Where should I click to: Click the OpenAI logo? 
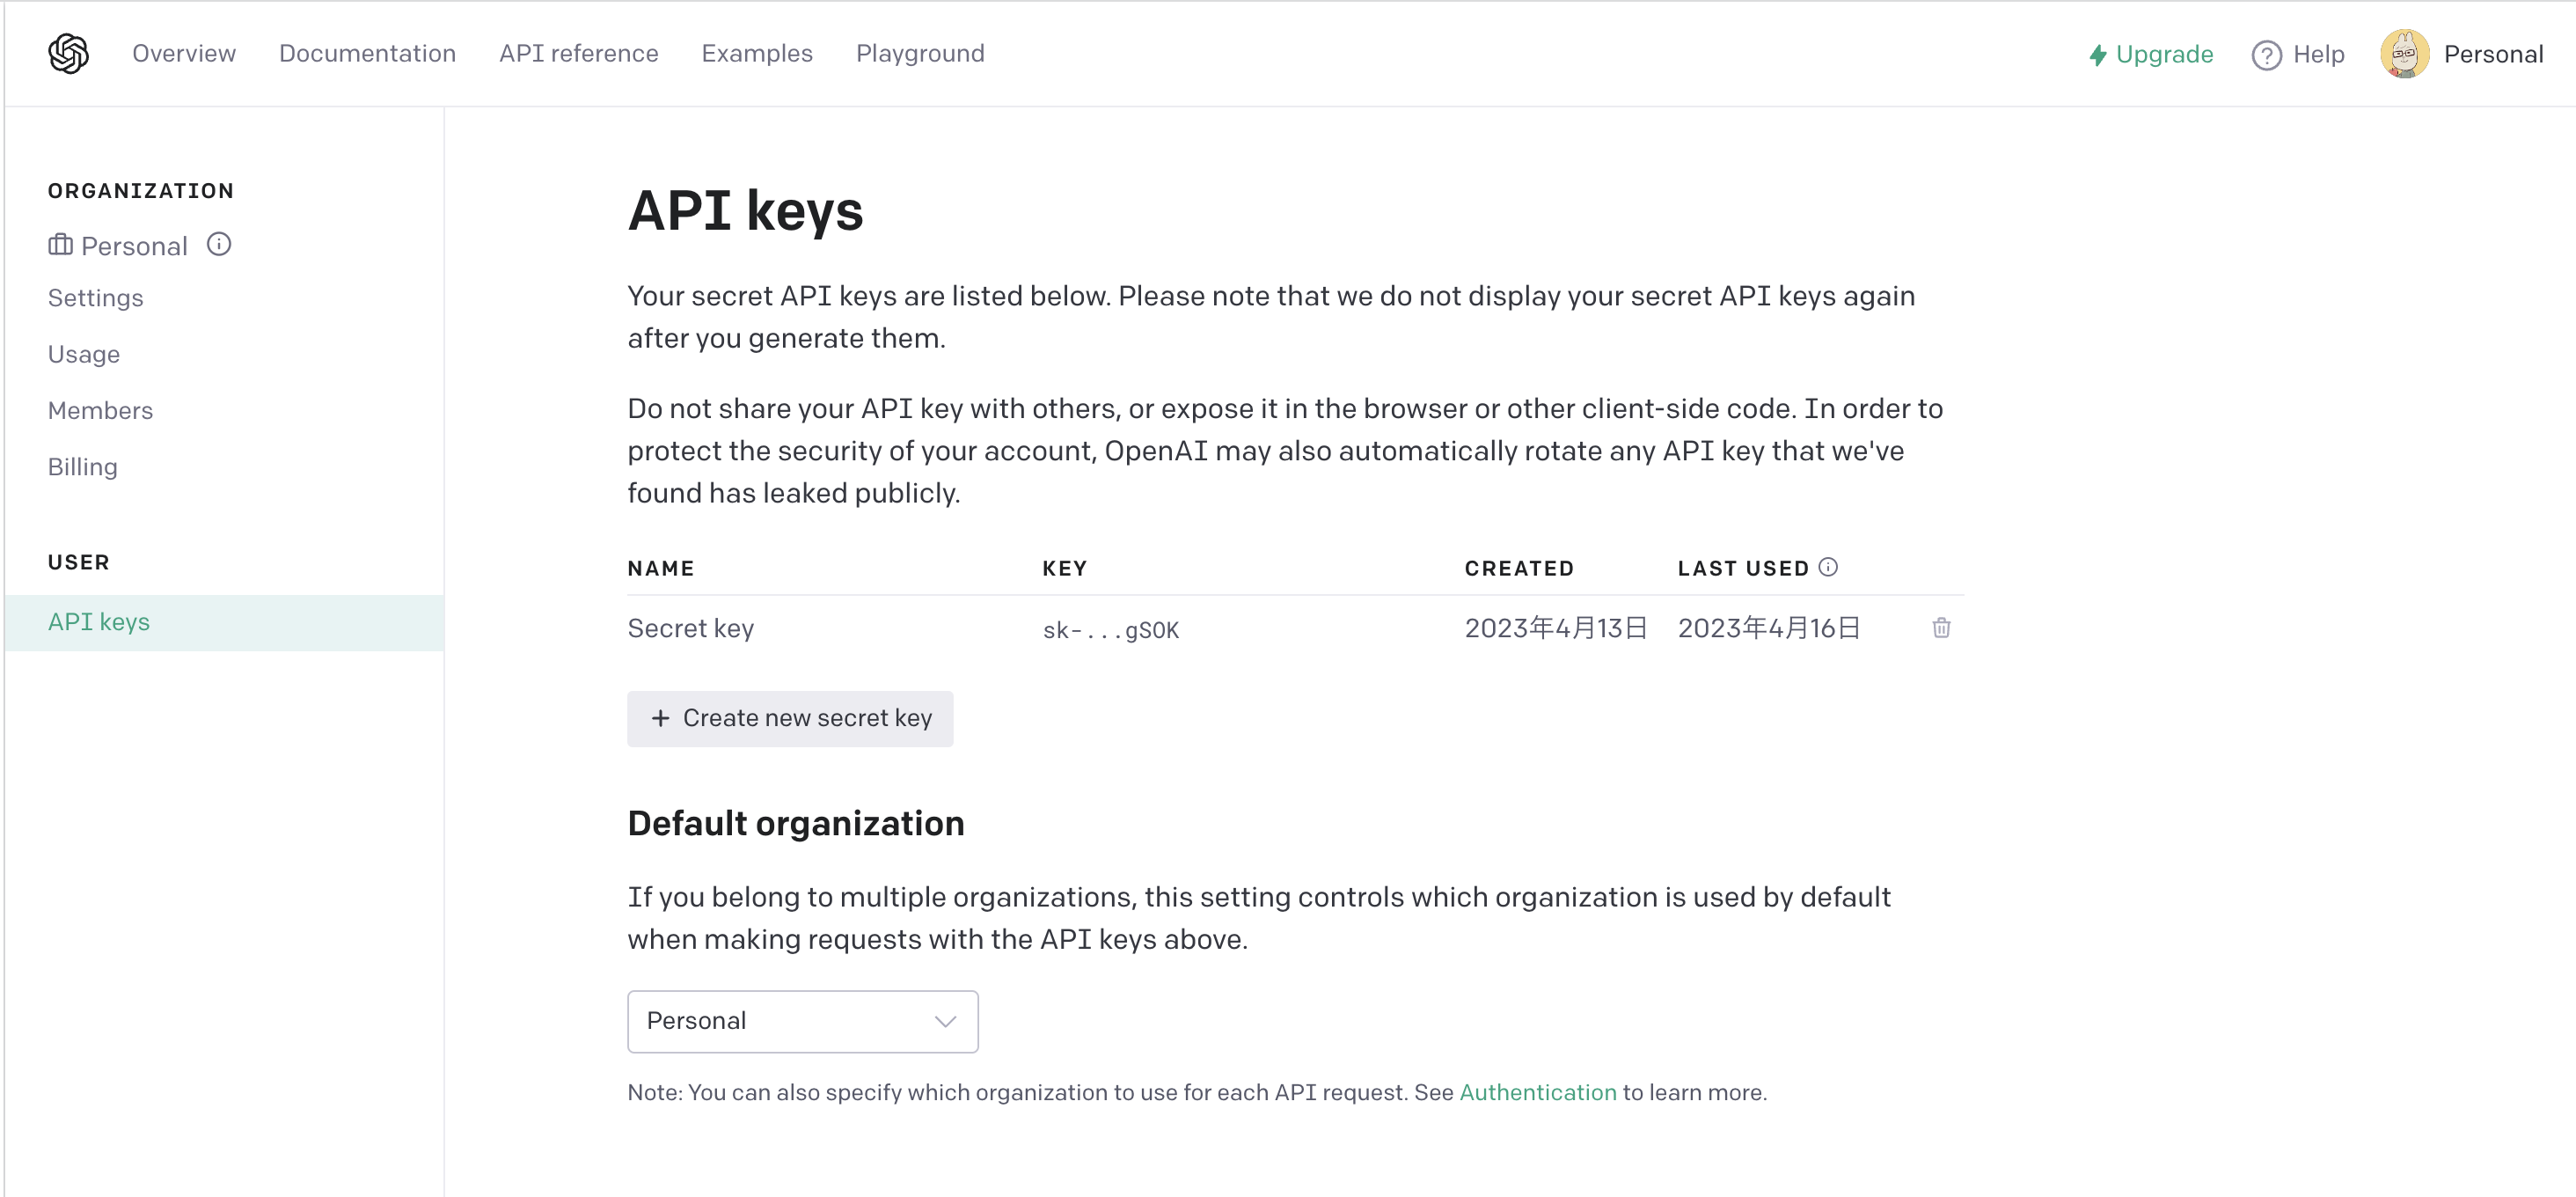tap(68, 53)
